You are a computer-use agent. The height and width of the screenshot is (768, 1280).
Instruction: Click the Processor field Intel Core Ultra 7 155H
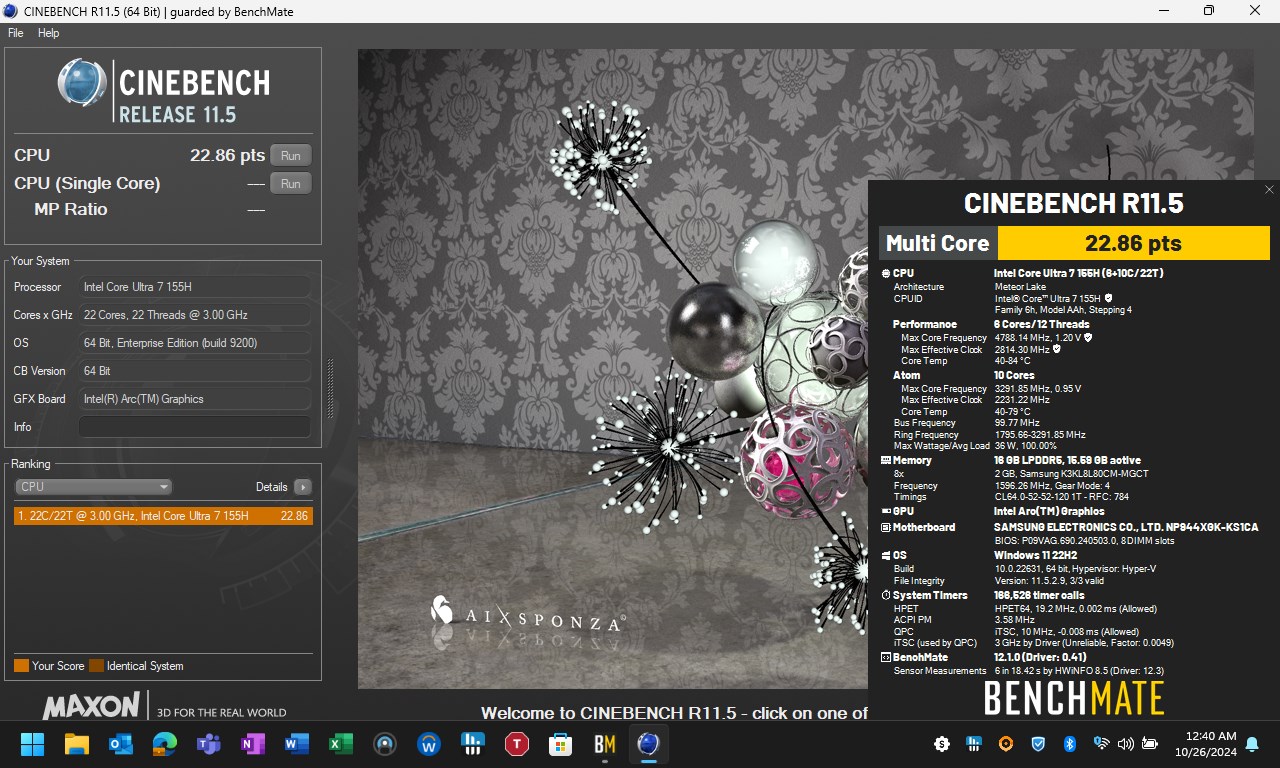tap(195, 287)
